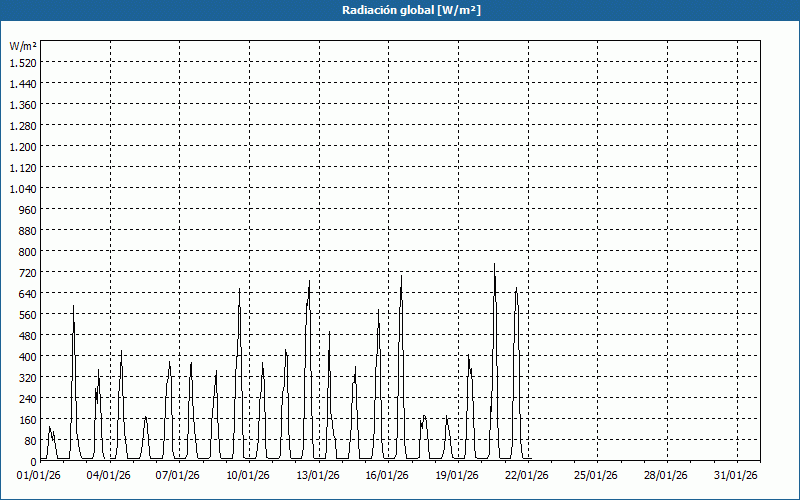The image size is (800, 500).
Task: Pick the 10/01/26 date on the axis
Action: (x=249, y=475)
